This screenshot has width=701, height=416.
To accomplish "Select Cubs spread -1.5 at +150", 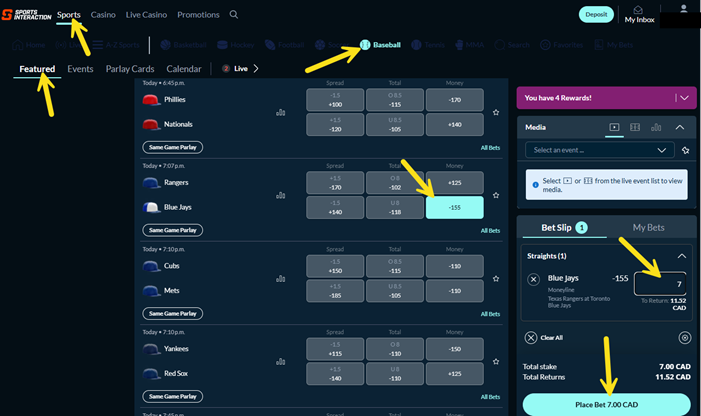I will 335,266.
